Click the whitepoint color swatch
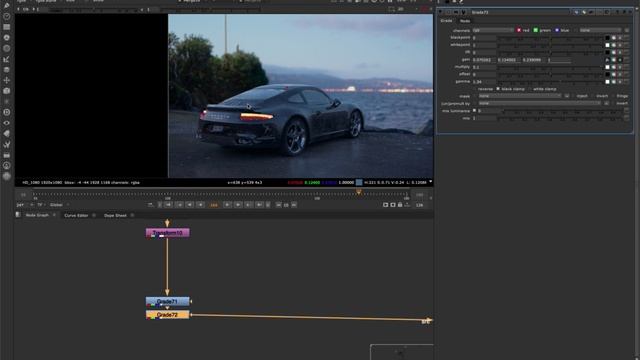Viewport: 640px width, 360px height. point(607,45)
